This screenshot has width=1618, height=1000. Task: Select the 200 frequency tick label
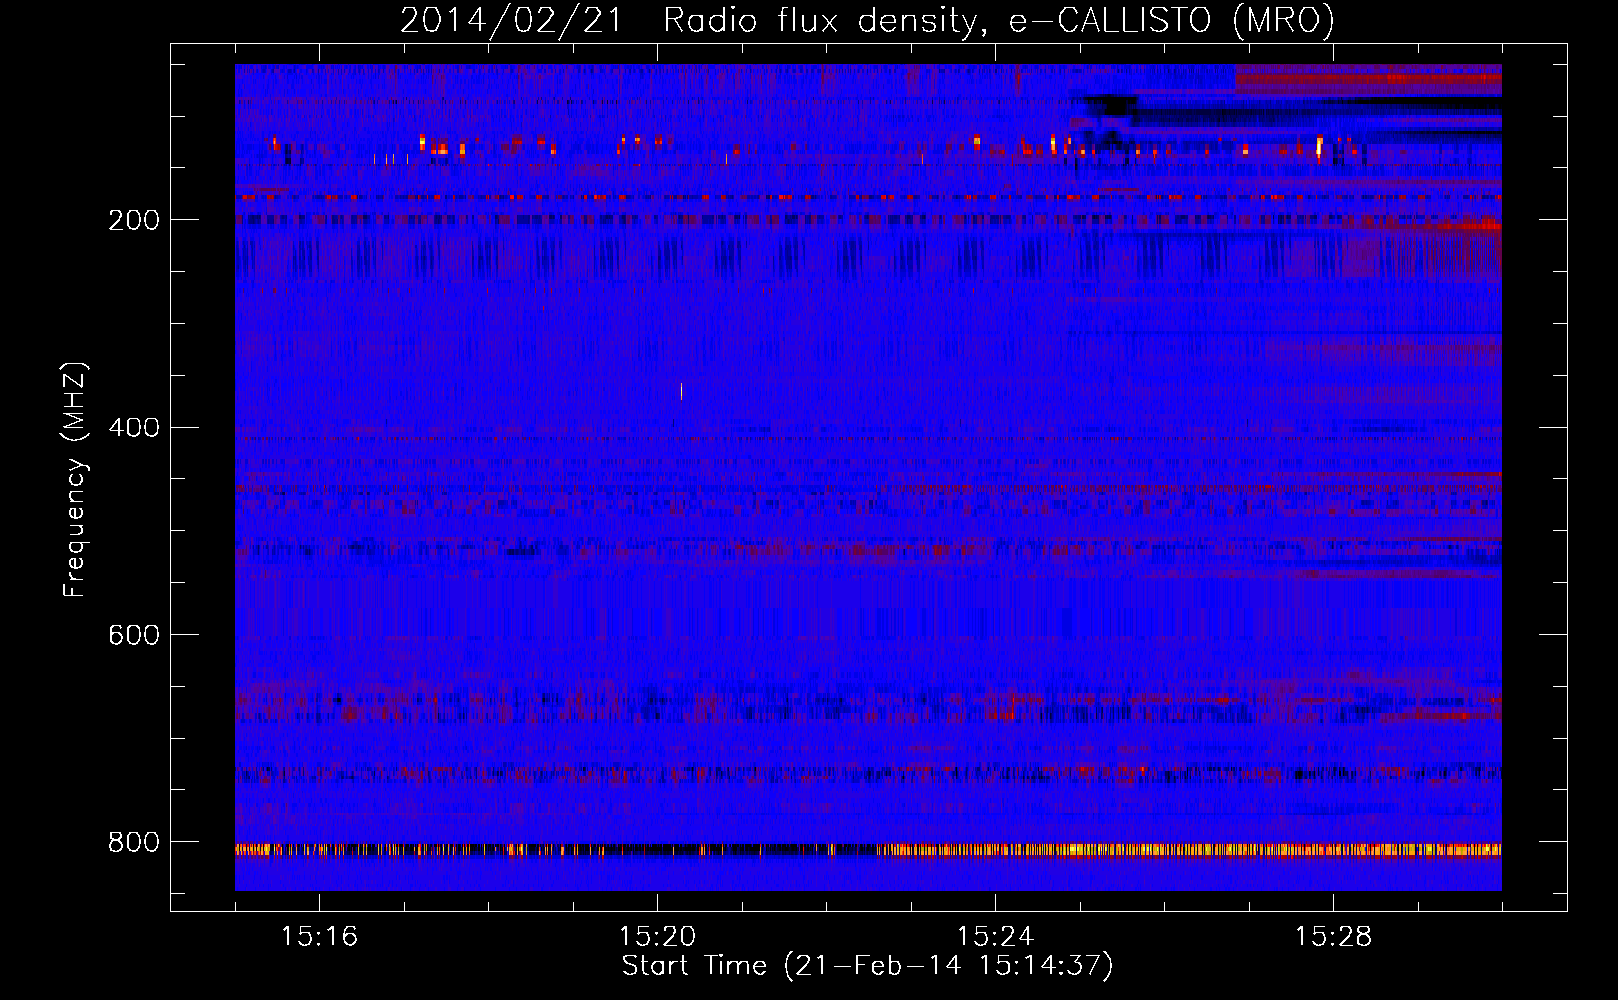133,221
